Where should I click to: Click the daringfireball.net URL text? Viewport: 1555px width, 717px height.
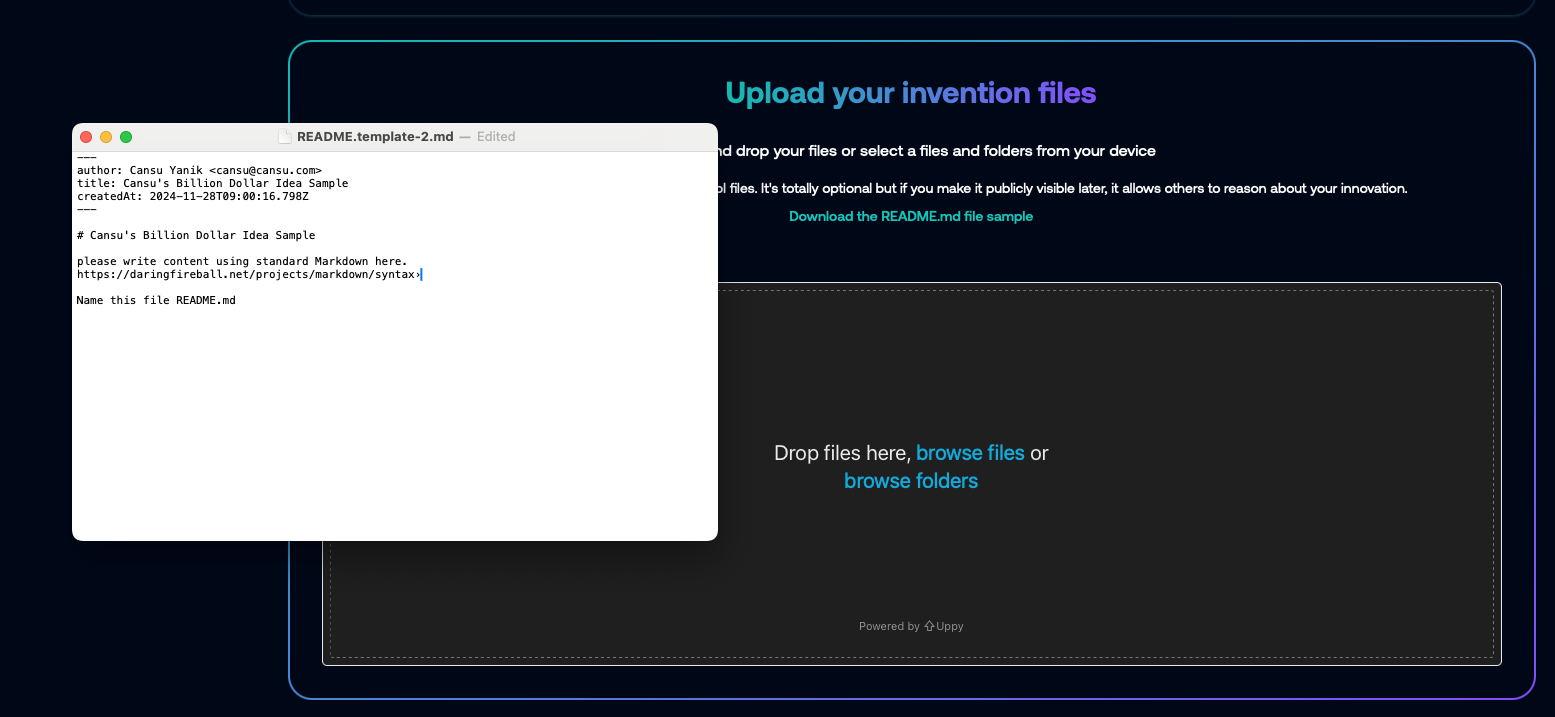[246, 275]
